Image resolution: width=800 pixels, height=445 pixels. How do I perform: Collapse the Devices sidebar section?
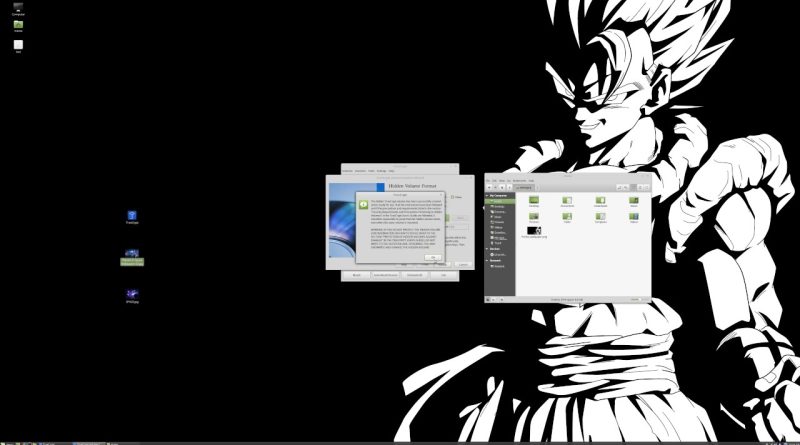click(487, 249)
